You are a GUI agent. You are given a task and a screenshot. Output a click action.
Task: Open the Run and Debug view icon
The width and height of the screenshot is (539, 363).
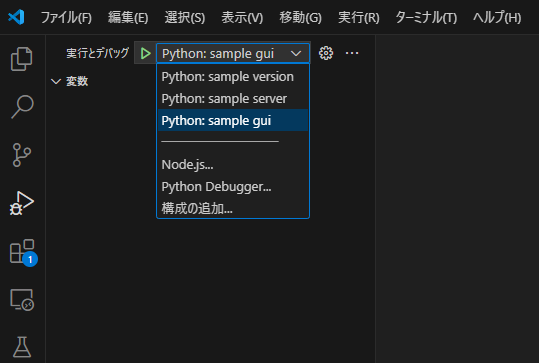pos(22,203)
